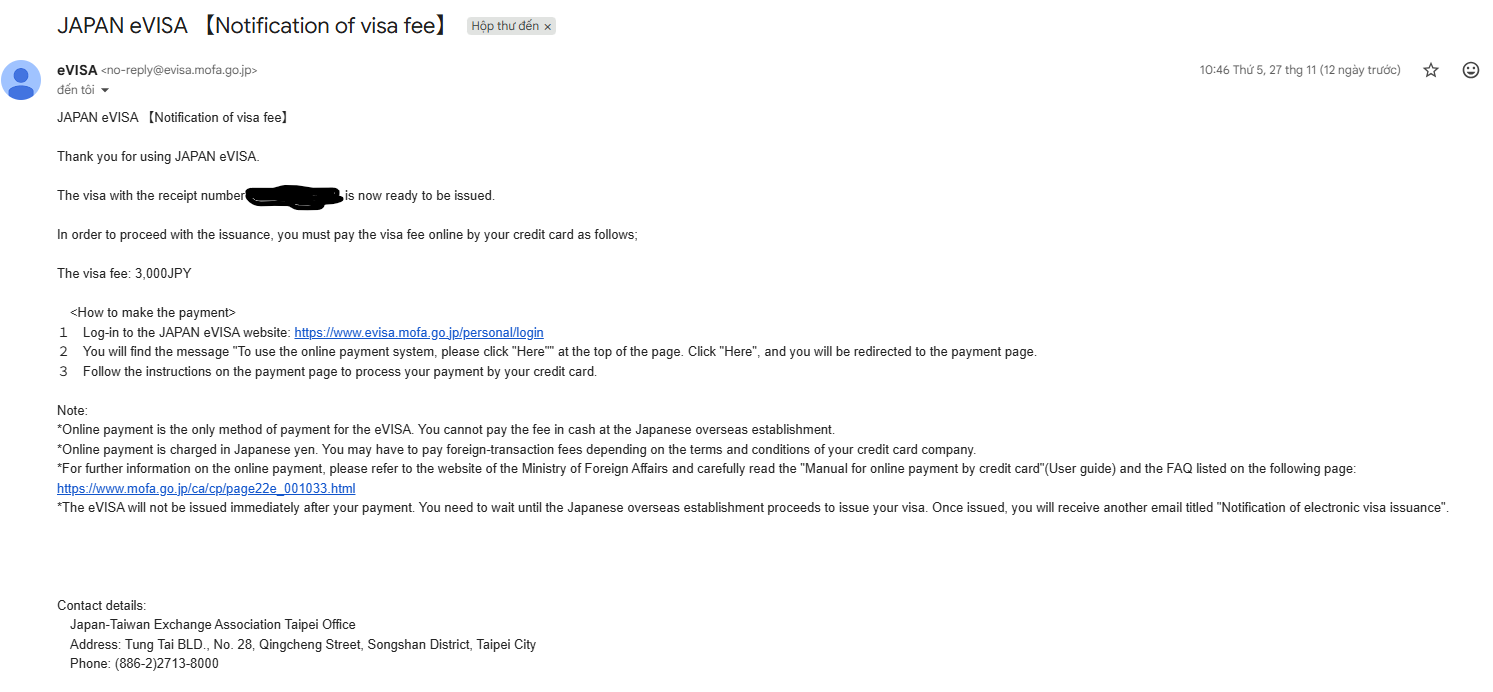The width and height of the screenshot is (1493, 692).
Task: Click the 10:46 email timestamp
Action: pos(1300,70)
